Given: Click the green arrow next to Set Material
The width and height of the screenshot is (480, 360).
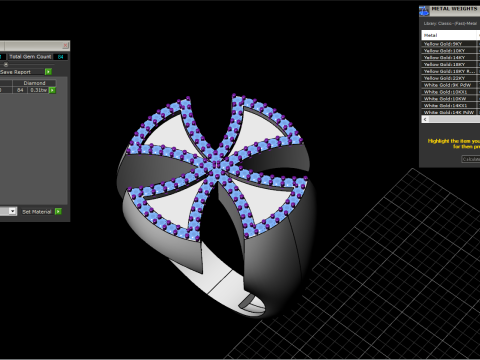Looking at the screenshot, I should (58, 211).
